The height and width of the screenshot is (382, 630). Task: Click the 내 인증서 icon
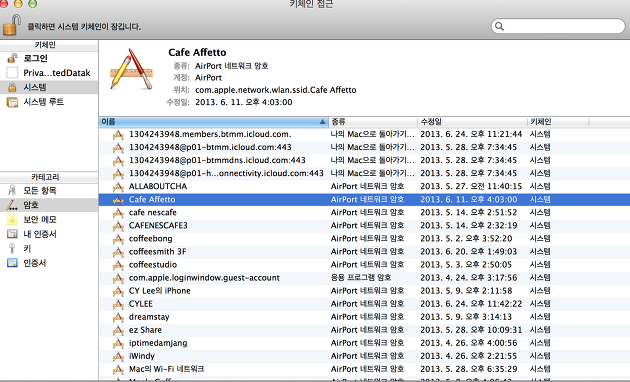coord(12,234)
